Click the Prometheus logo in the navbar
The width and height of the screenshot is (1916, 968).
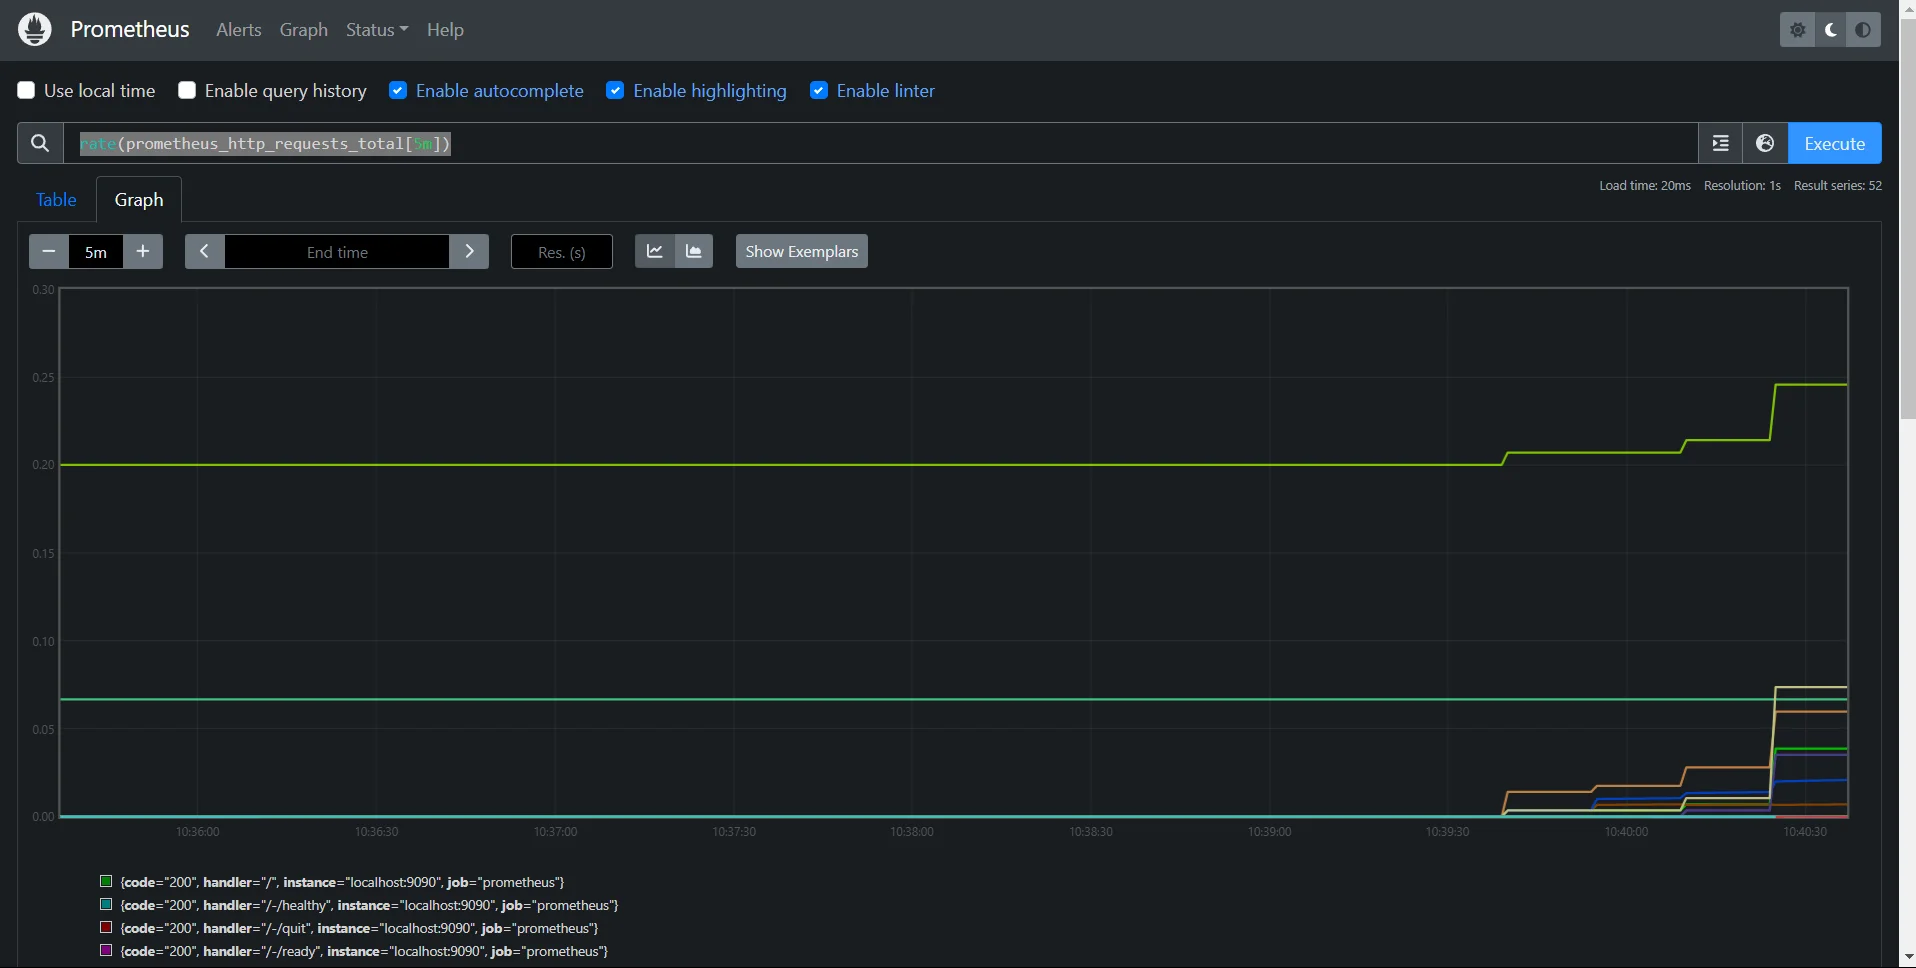34,29
